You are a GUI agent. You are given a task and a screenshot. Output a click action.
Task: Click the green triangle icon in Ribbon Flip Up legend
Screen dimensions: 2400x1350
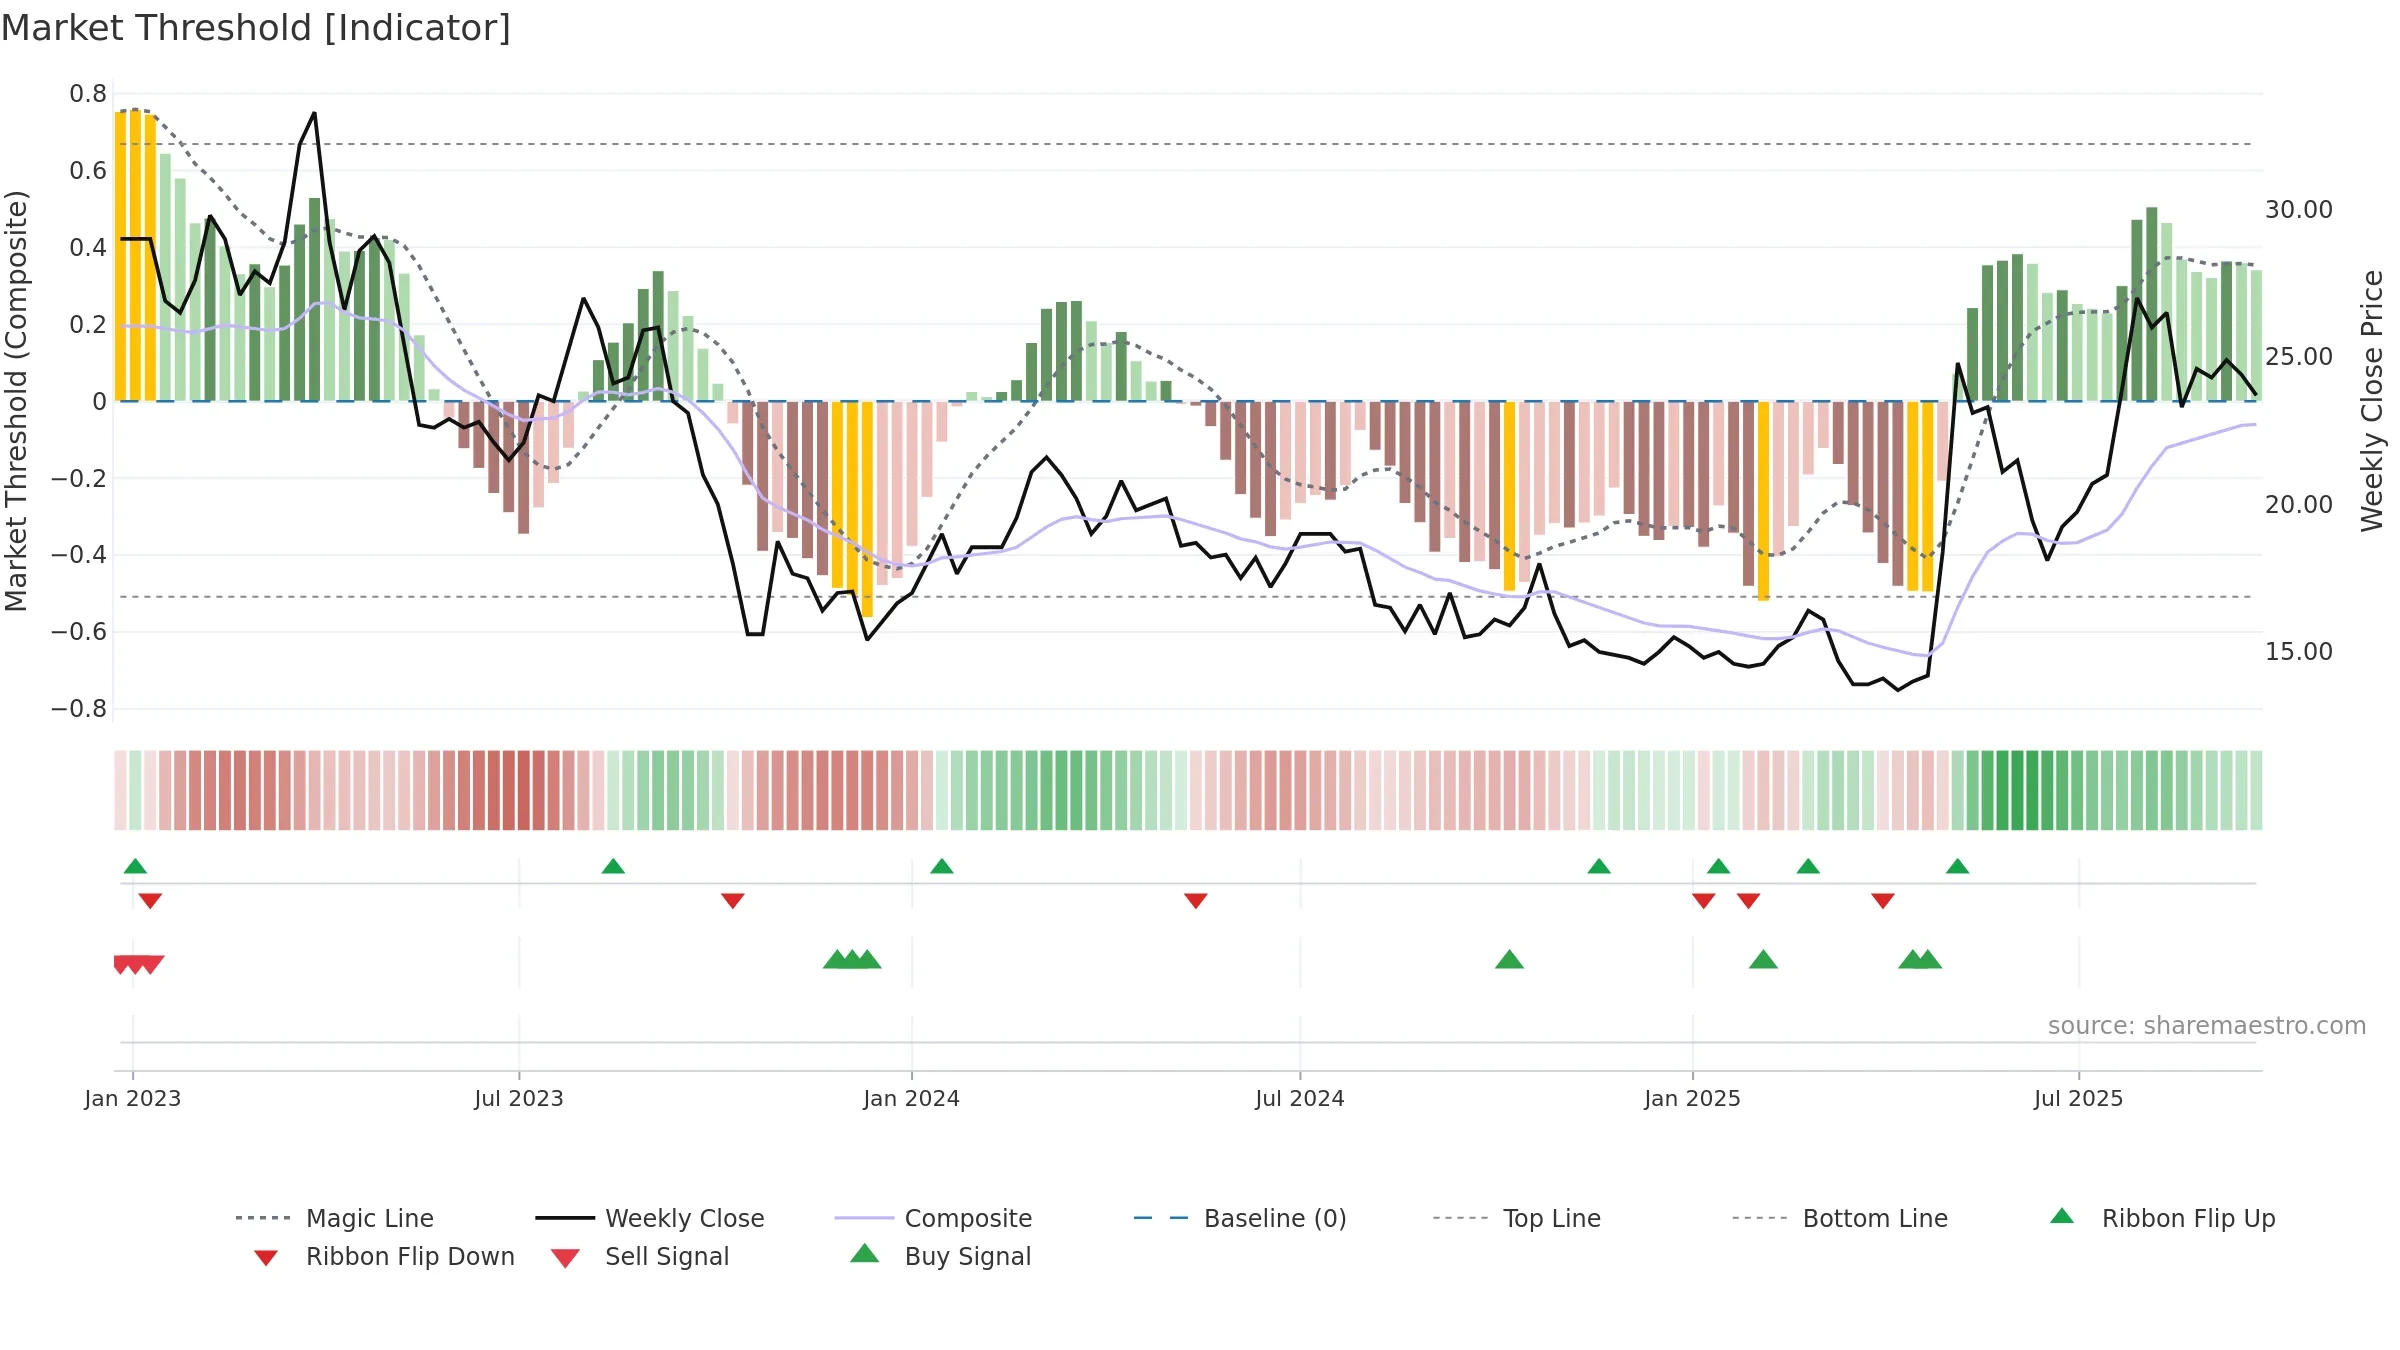[2062, 1216]
